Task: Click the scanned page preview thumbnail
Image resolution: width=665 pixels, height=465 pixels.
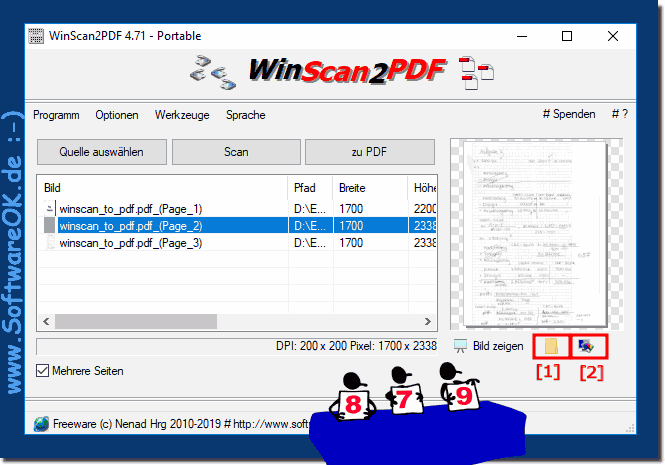Action: click(x=535, y=234)
